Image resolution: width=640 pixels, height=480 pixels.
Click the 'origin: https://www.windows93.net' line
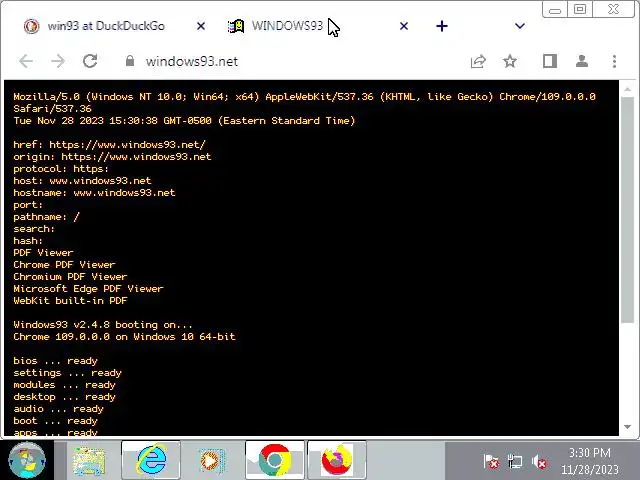click(112, 157)
